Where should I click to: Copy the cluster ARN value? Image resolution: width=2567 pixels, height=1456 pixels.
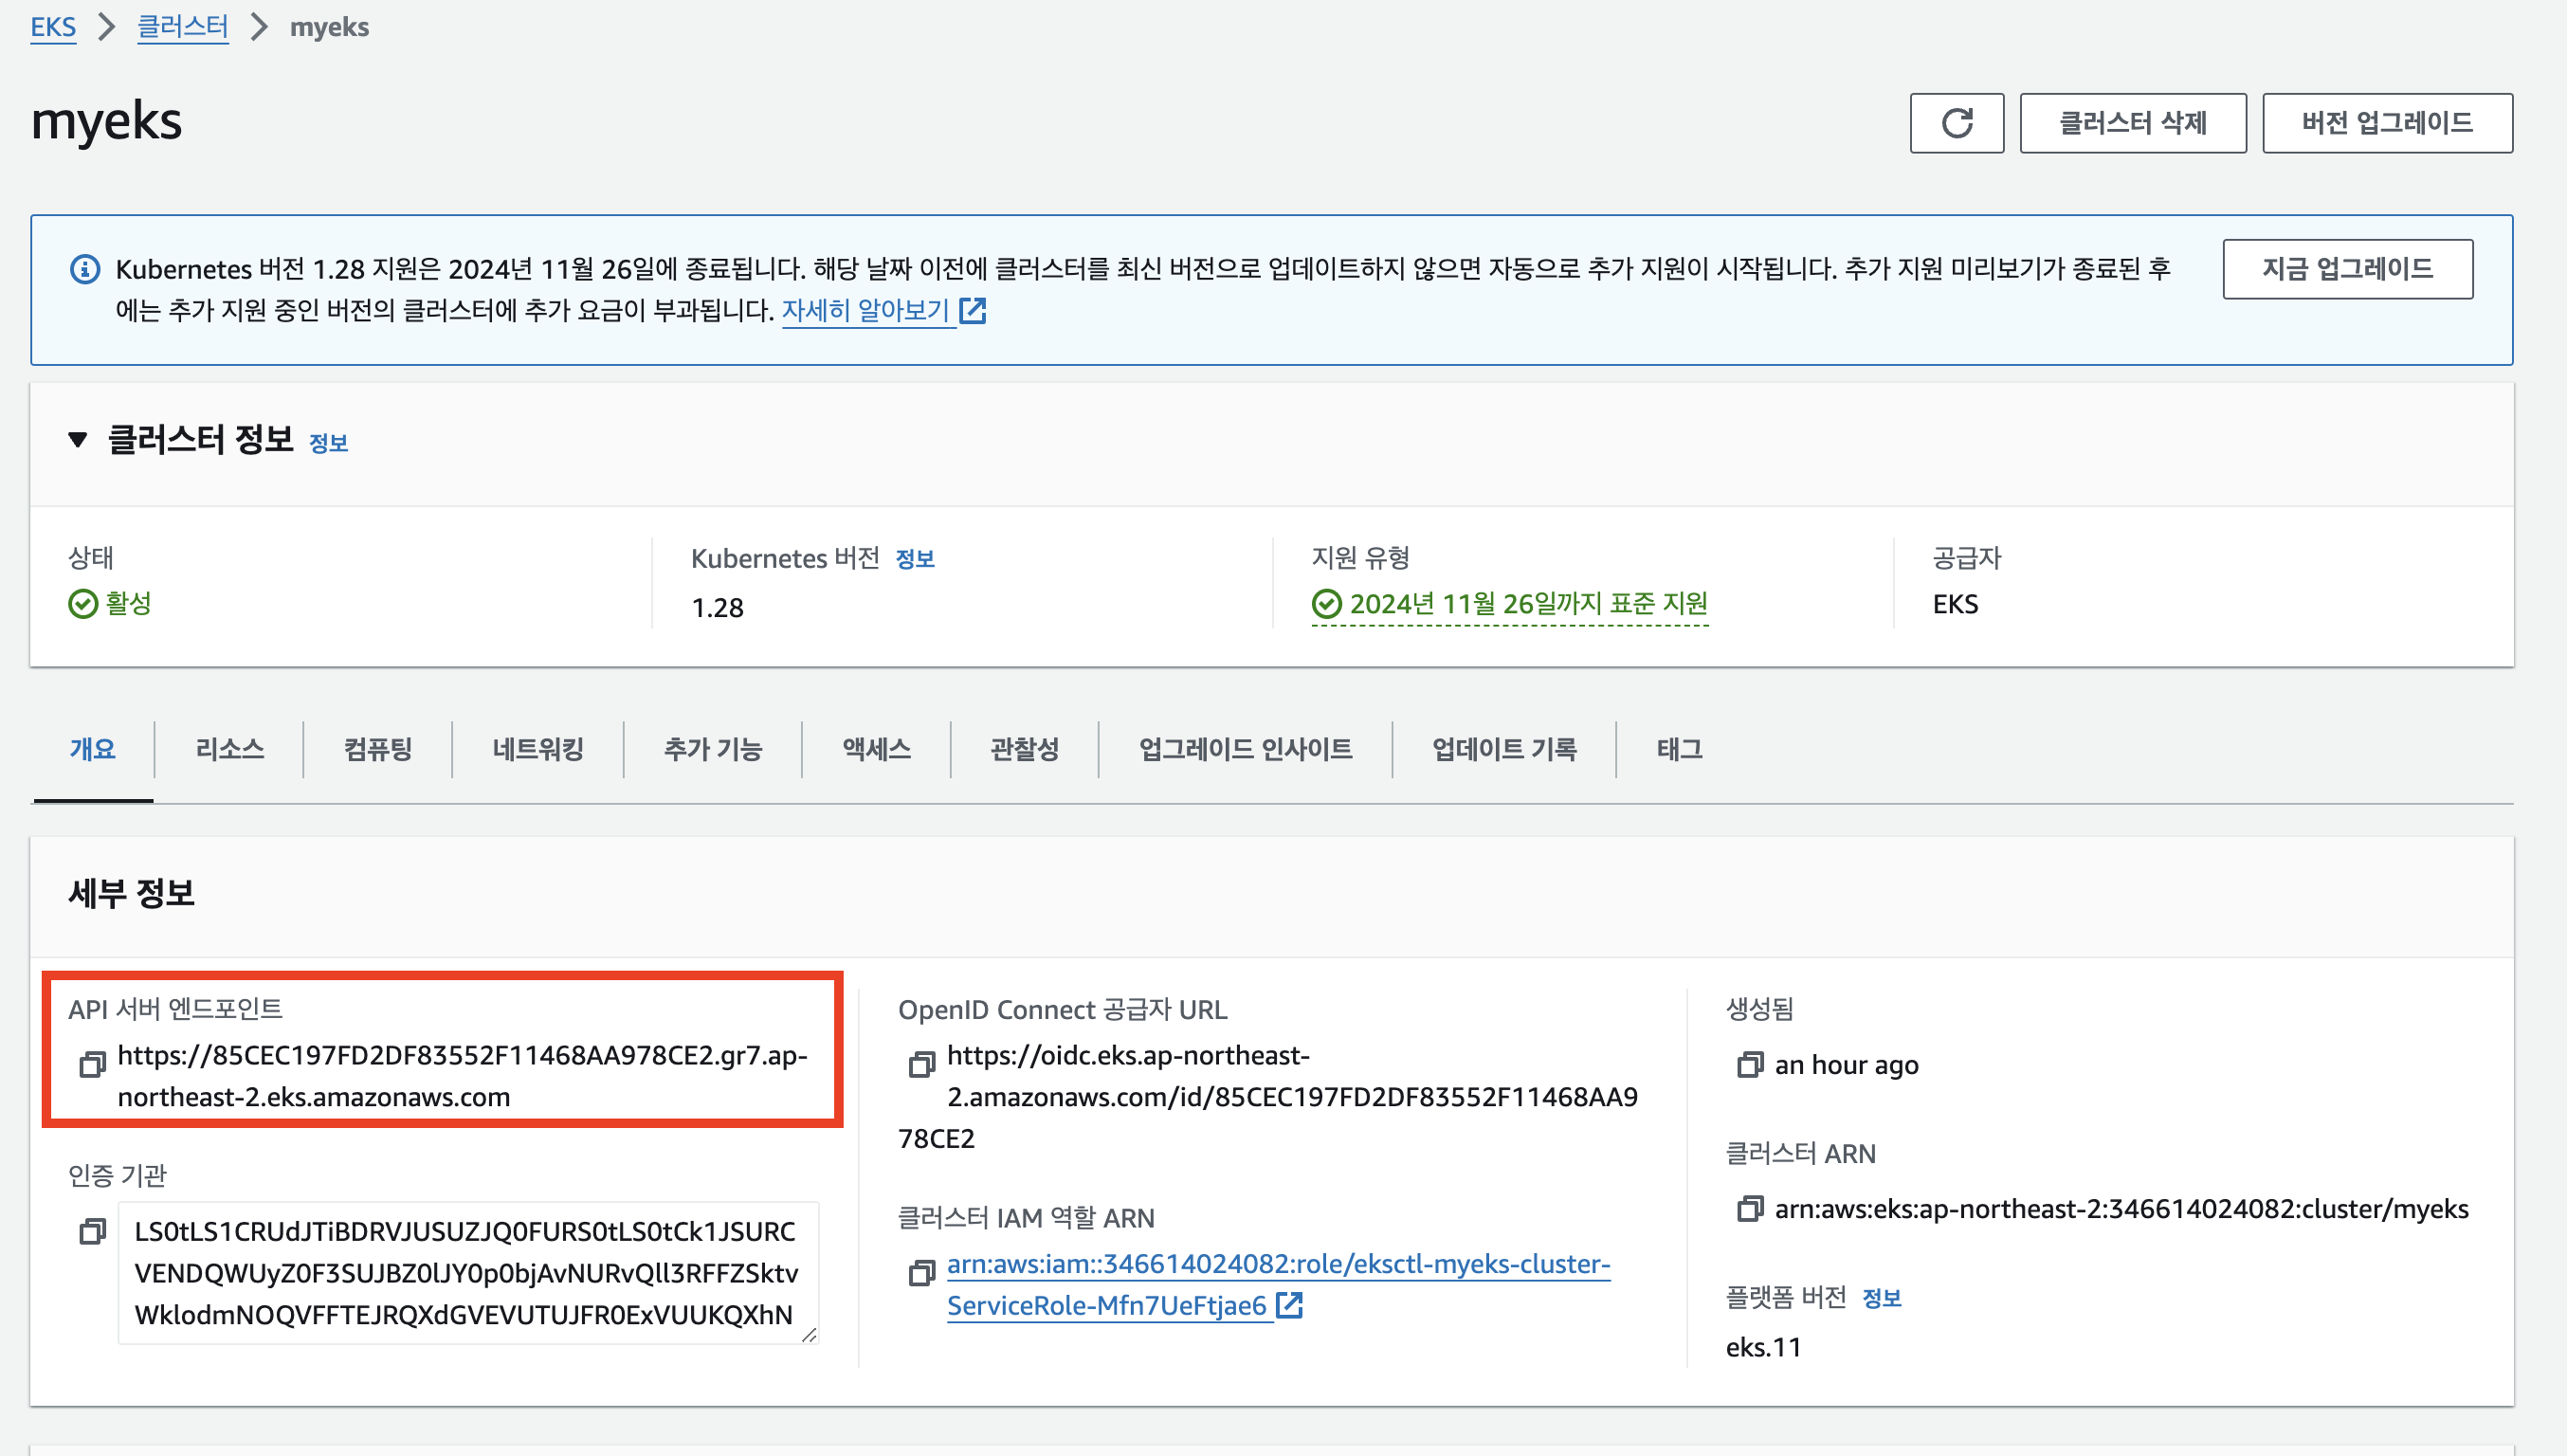(x=1749, y=1209)
